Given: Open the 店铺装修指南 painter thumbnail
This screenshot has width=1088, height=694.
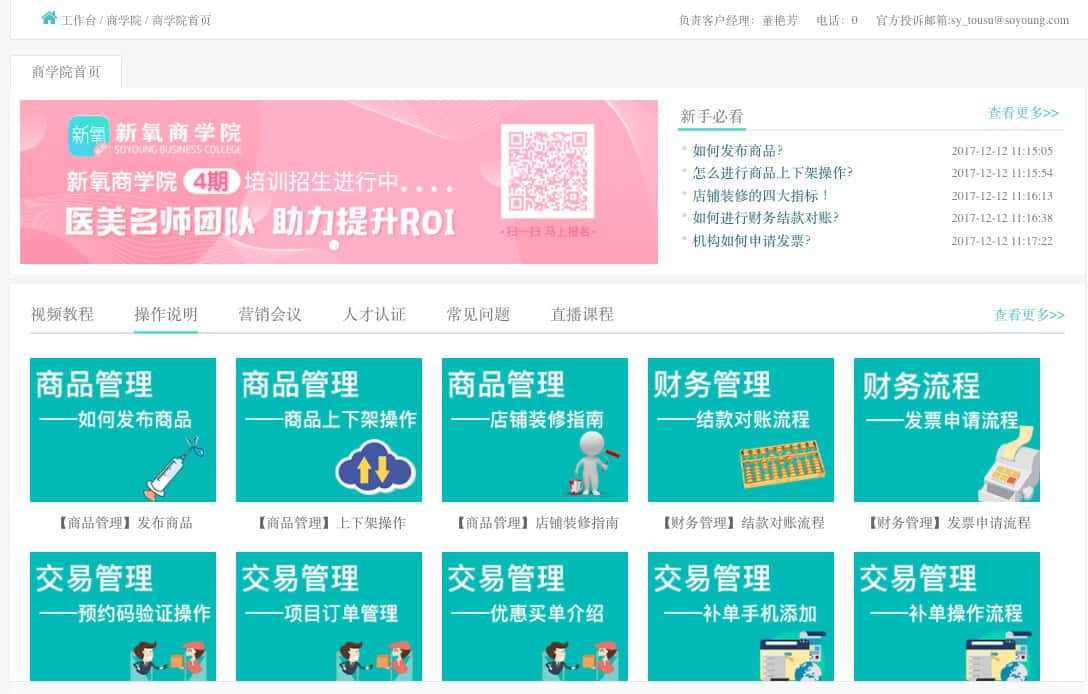Looking at the screenshot, I should pos(535,430).
